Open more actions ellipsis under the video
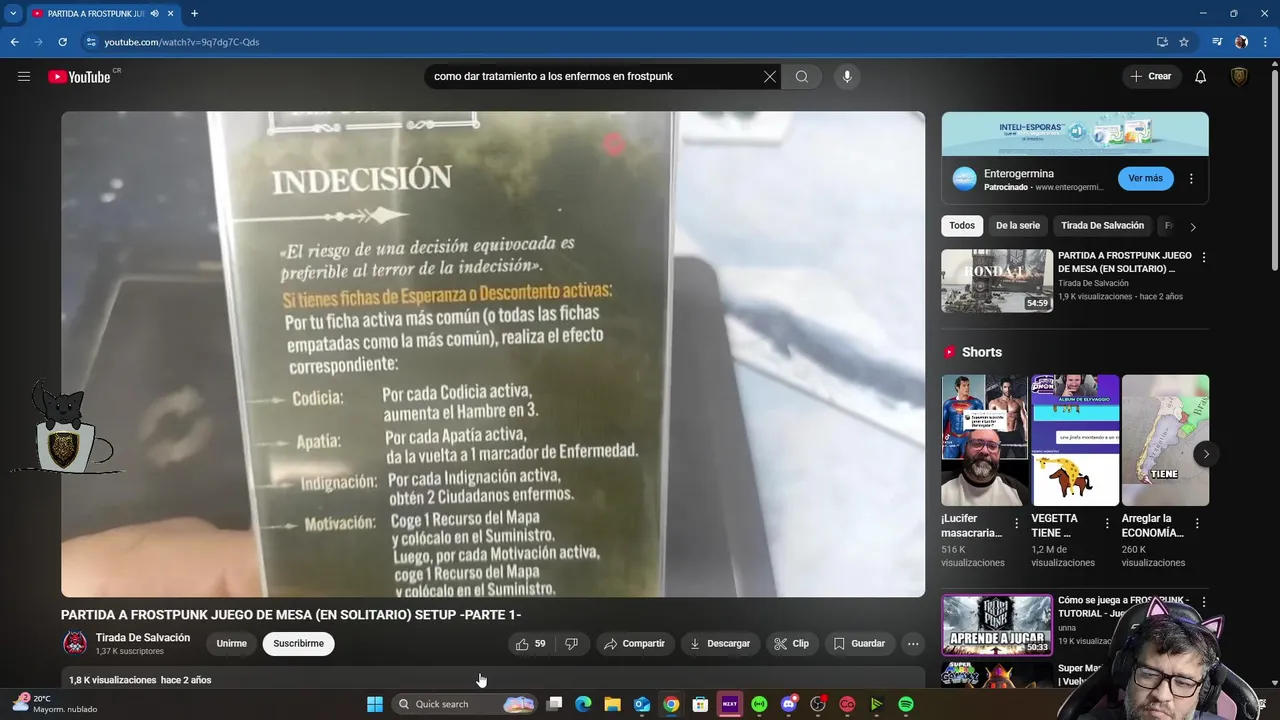1280x720 pixels. coord(913,644)
